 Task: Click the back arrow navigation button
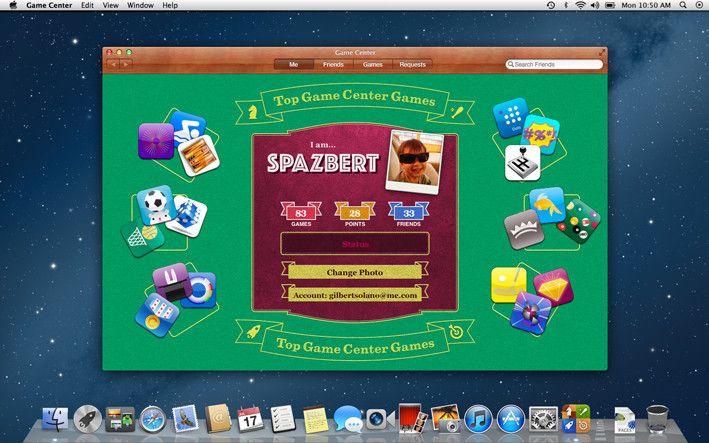pyautogui.click(x=113, y=64)
